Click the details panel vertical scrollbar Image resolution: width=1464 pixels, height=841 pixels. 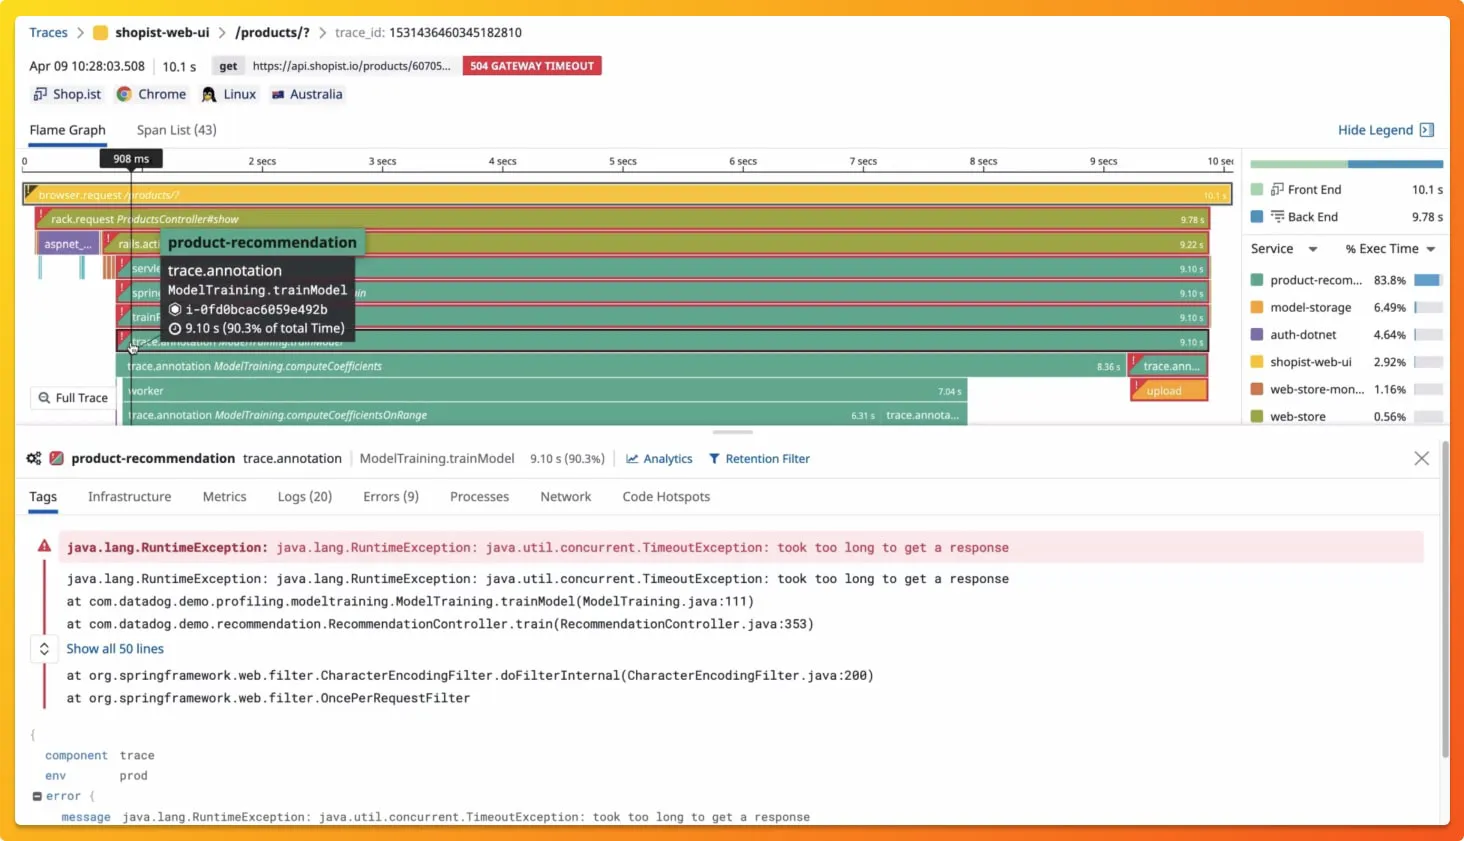(x=1445, y=600)
